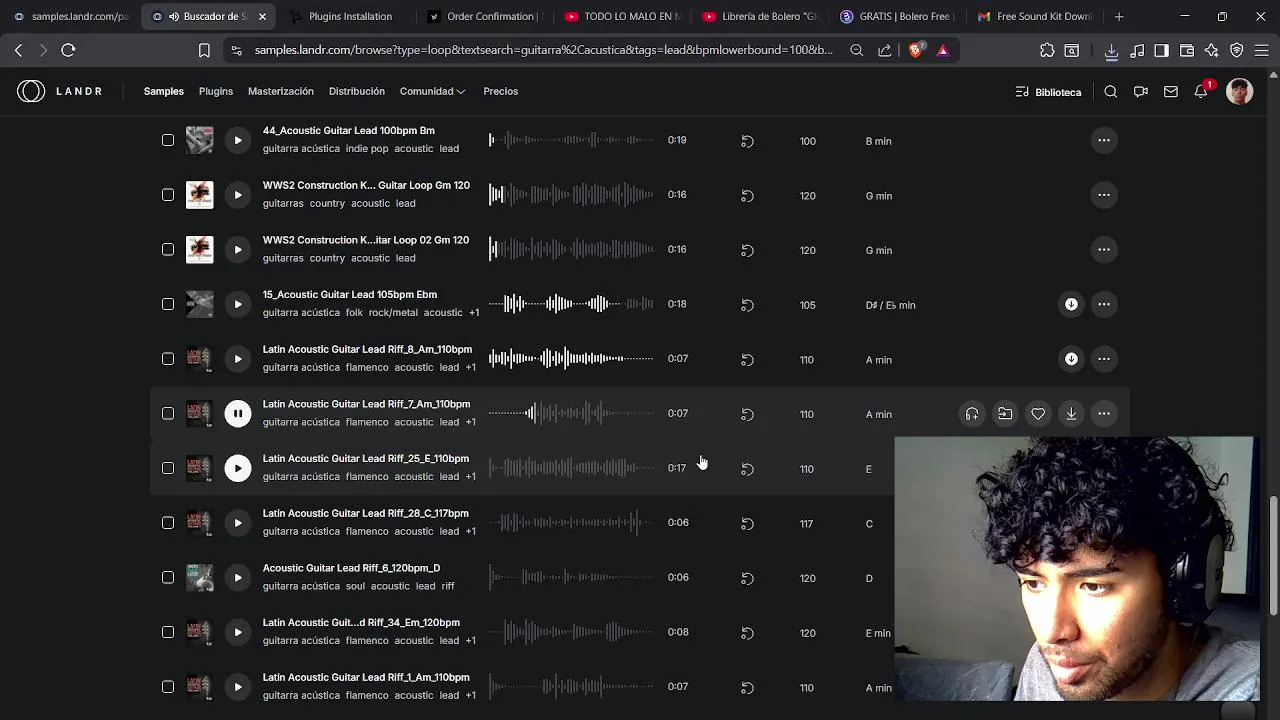Open user profile avatar in LANDR header

[x=1240, y=92]
